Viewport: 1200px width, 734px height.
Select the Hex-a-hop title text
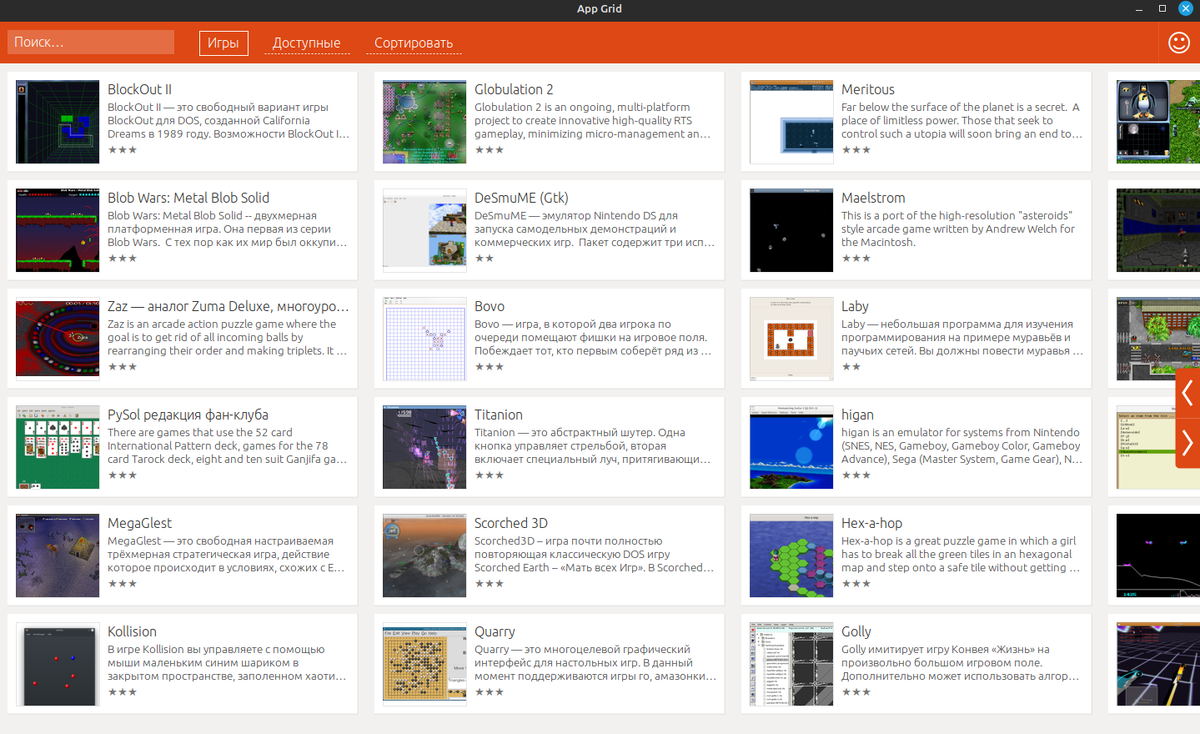[872, 523]
